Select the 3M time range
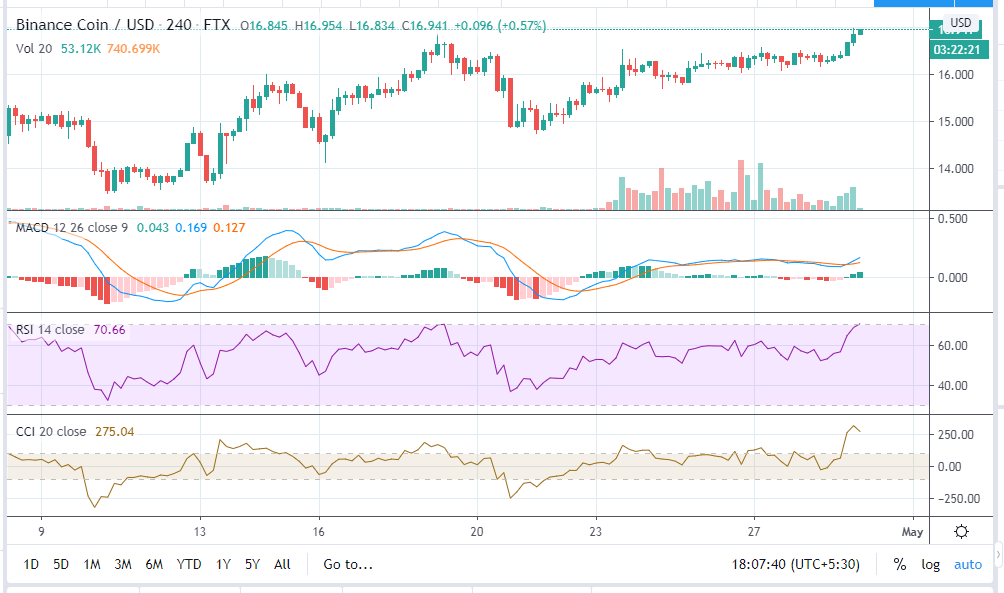The height and width of the screenshot is (593, 1004). point(123,564)
